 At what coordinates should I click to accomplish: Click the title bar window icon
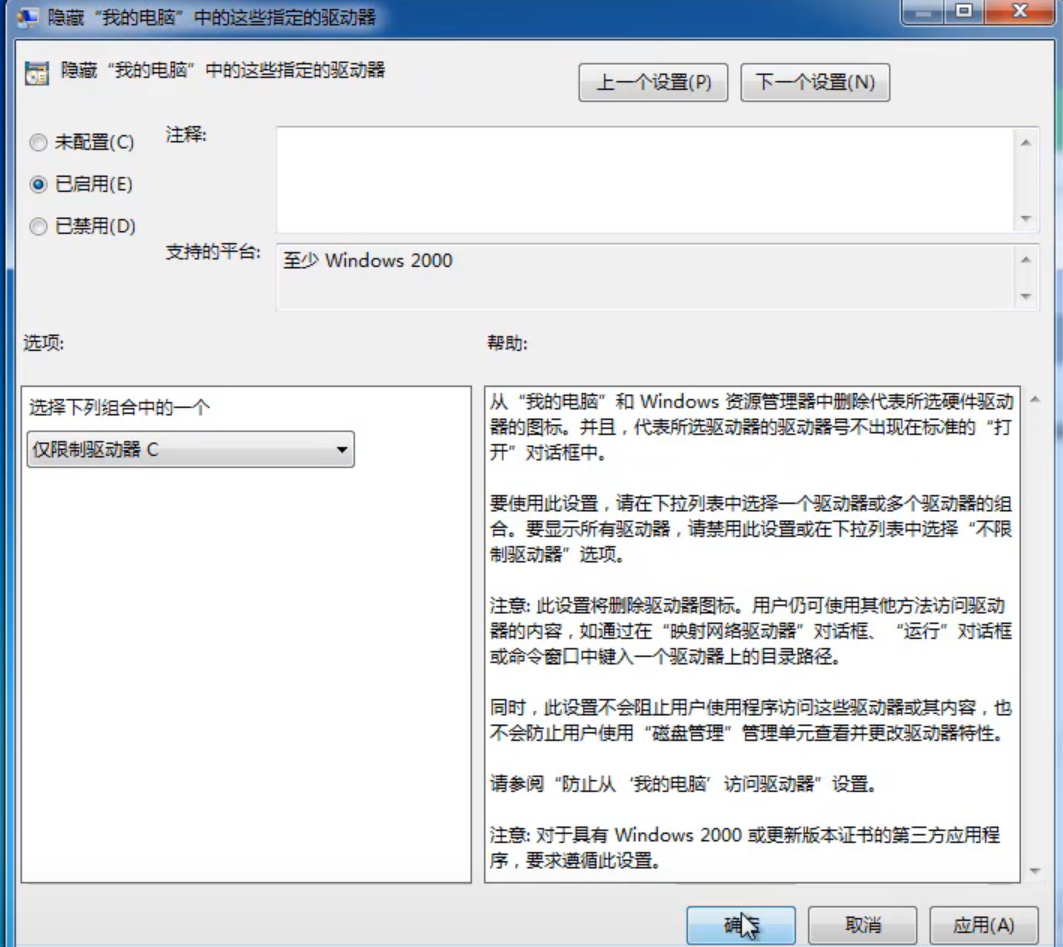click(x=27, y=17)
